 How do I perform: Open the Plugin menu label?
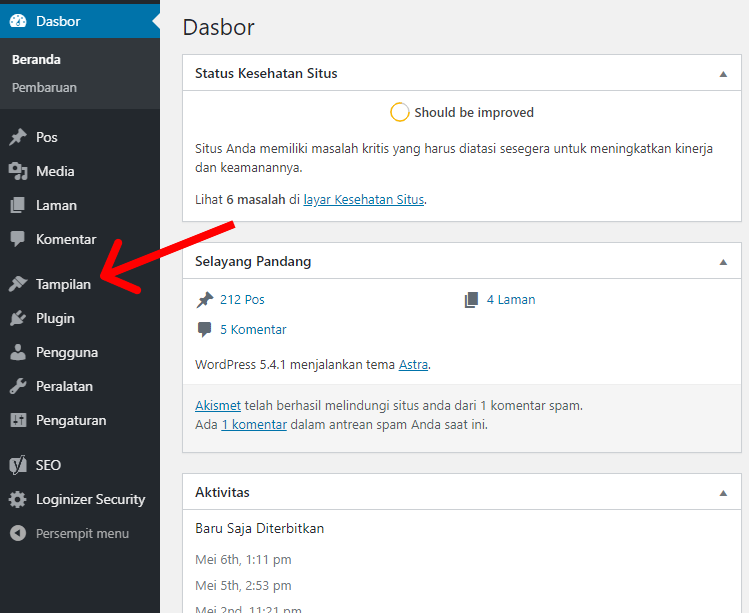[55, 318]
